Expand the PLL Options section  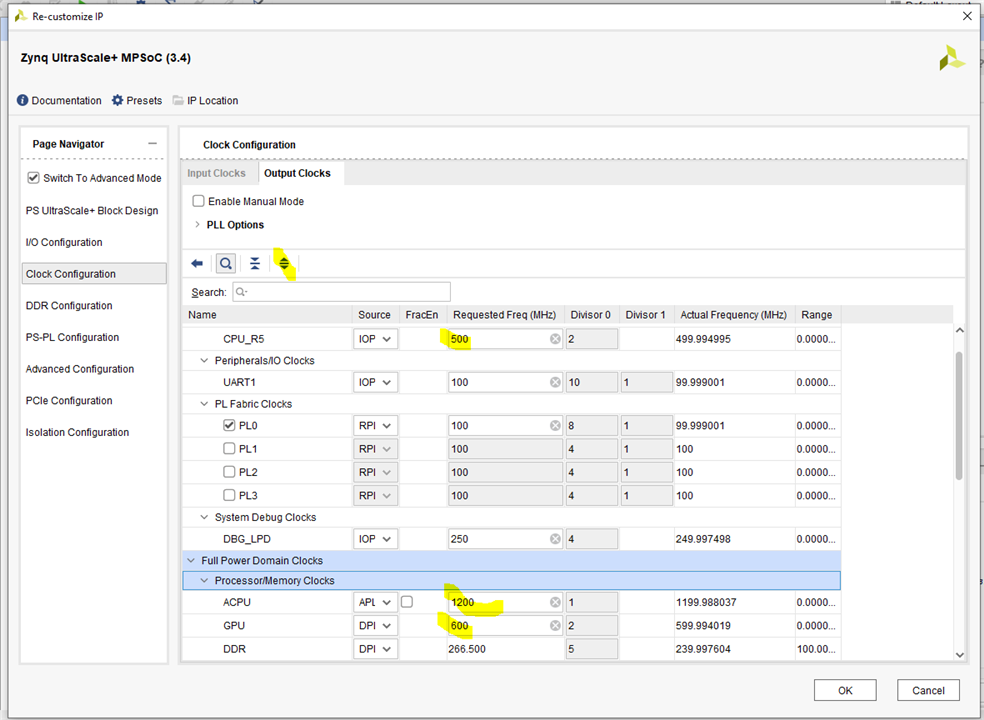(197, 225)
